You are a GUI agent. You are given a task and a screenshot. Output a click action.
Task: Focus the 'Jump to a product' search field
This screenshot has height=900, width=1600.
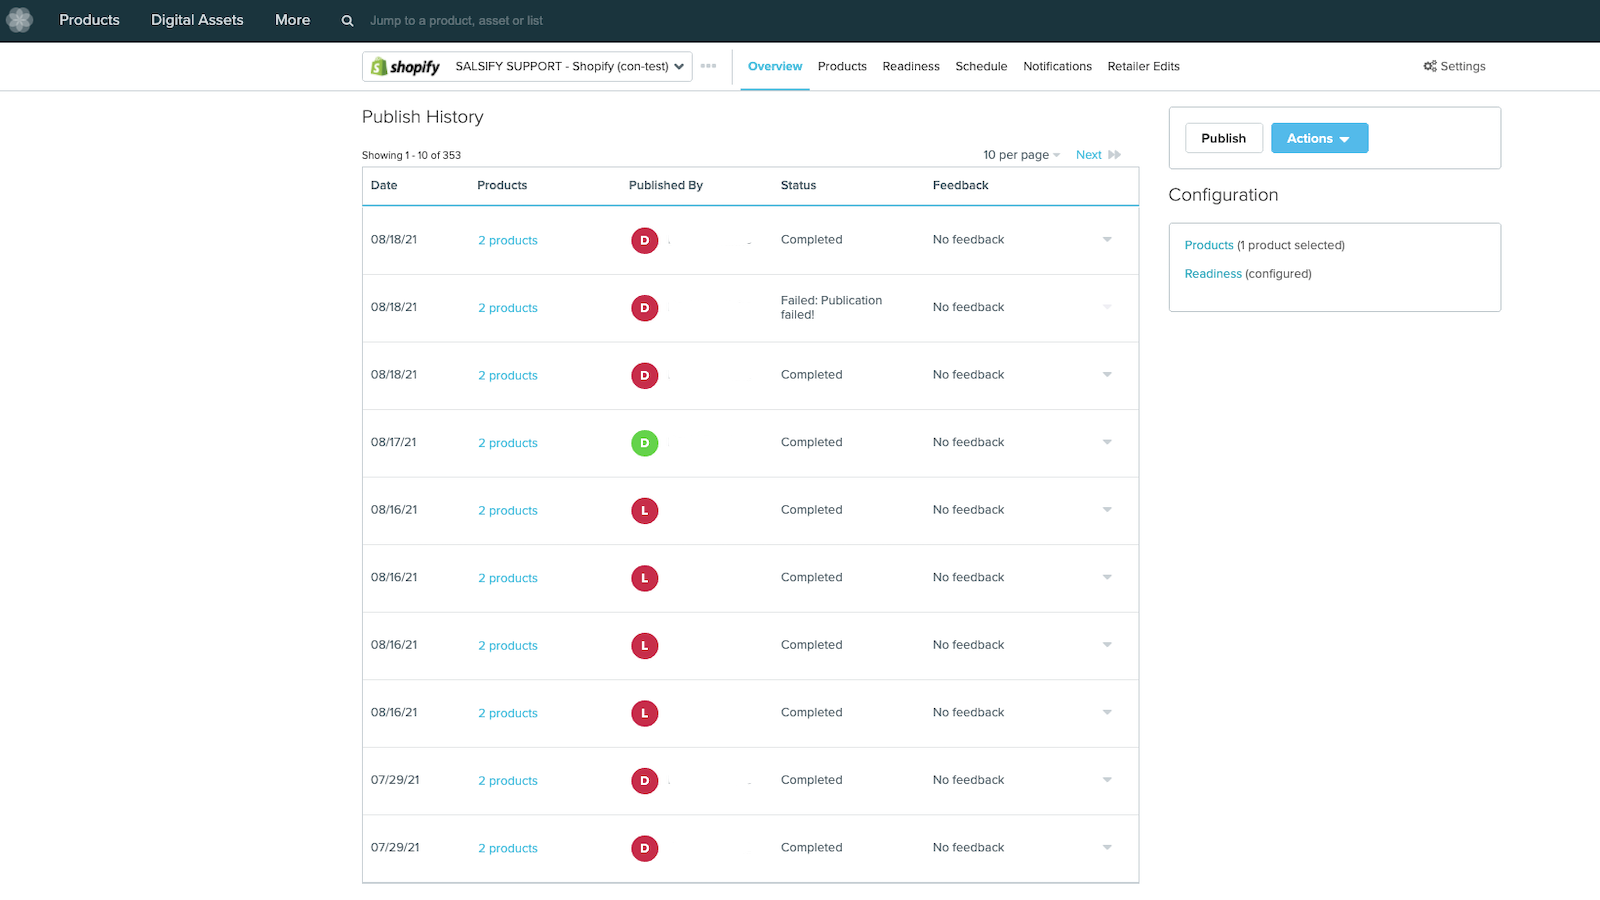456,20
